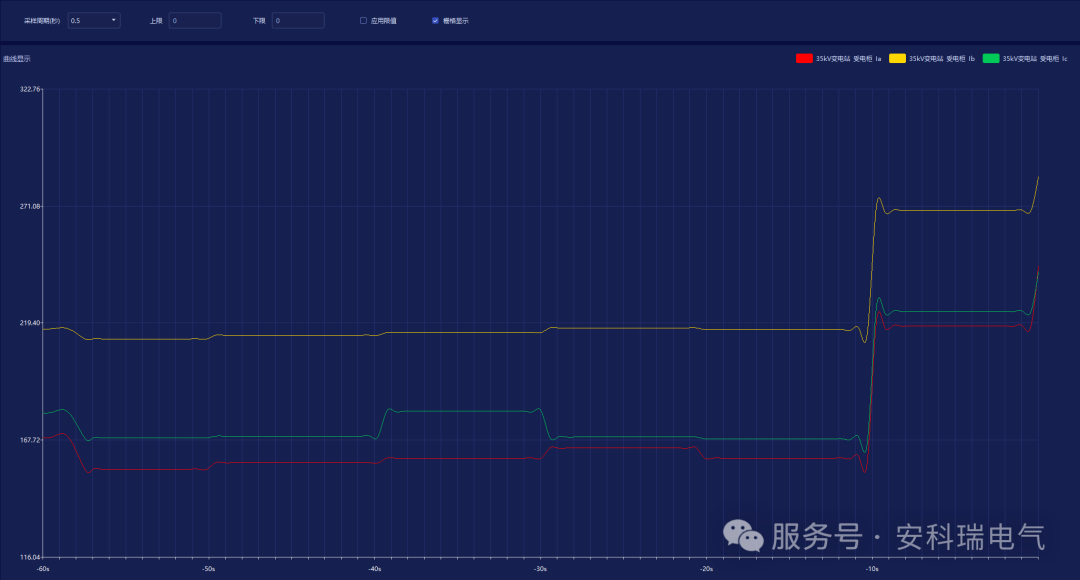1080x580 pixels.
Task: Click the 曲线显示 panel title
Action: coord(17,59)
